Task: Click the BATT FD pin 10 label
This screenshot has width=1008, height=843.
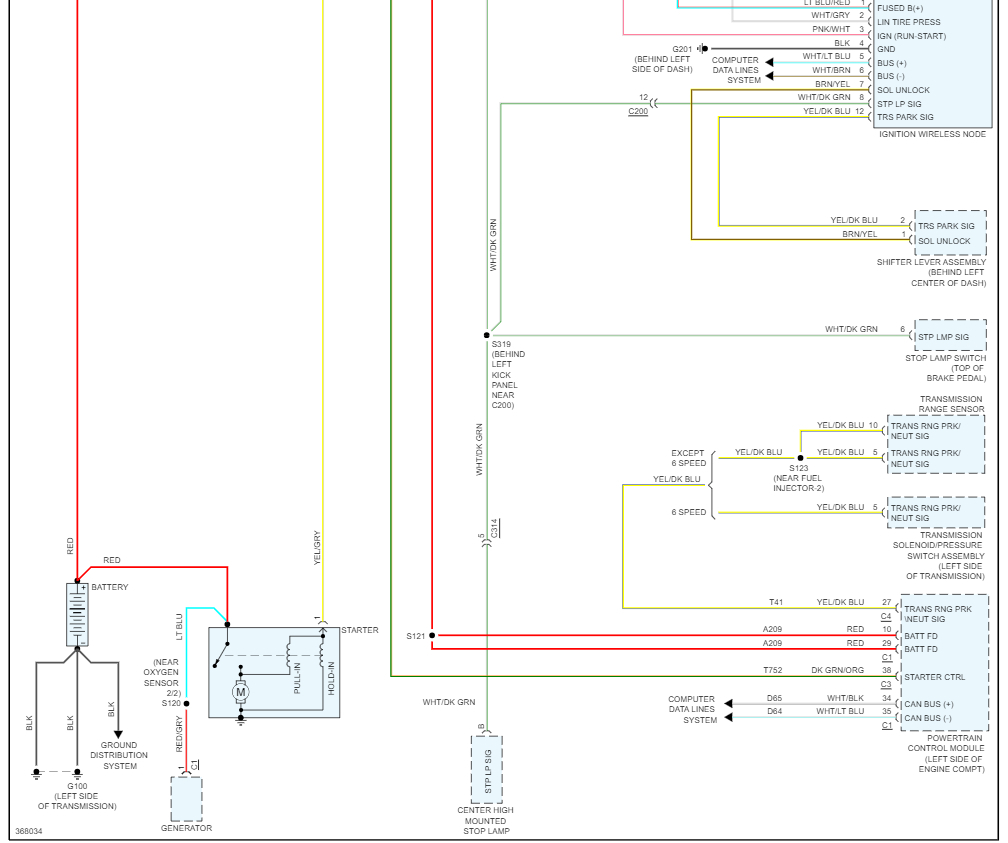Action: (921, 636)
